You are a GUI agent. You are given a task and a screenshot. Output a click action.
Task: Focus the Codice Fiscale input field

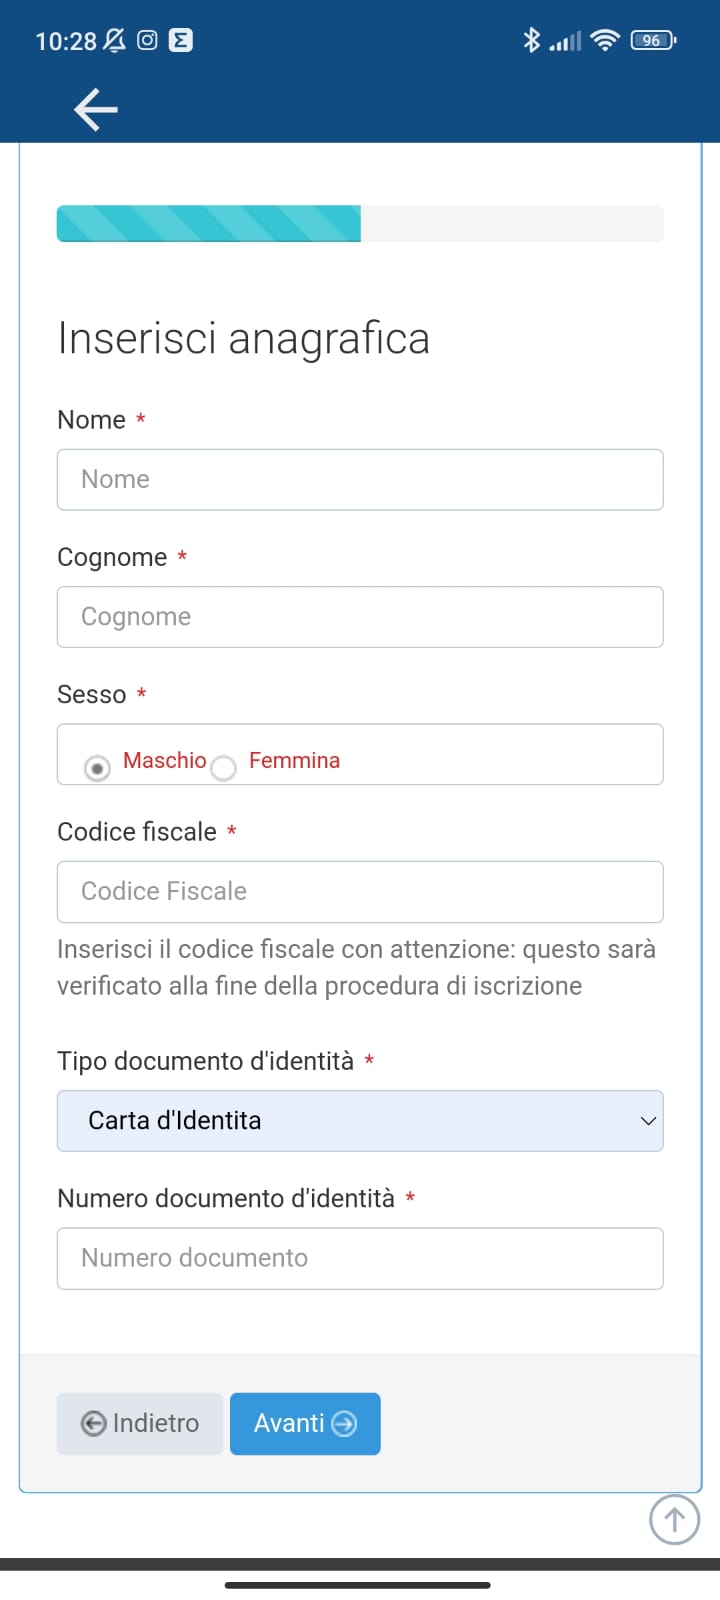360,892
